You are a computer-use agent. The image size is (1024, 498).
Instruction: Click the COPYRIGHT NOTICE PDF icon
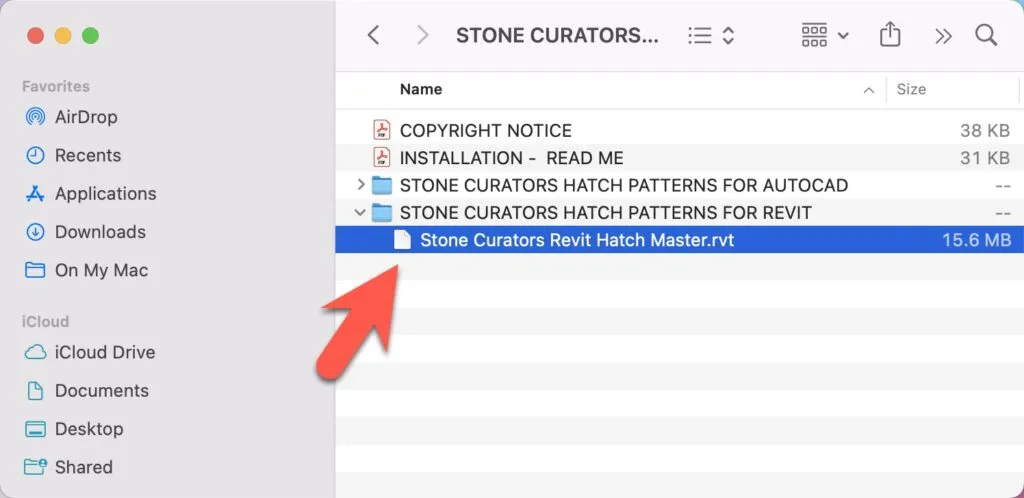pos(381,131)
